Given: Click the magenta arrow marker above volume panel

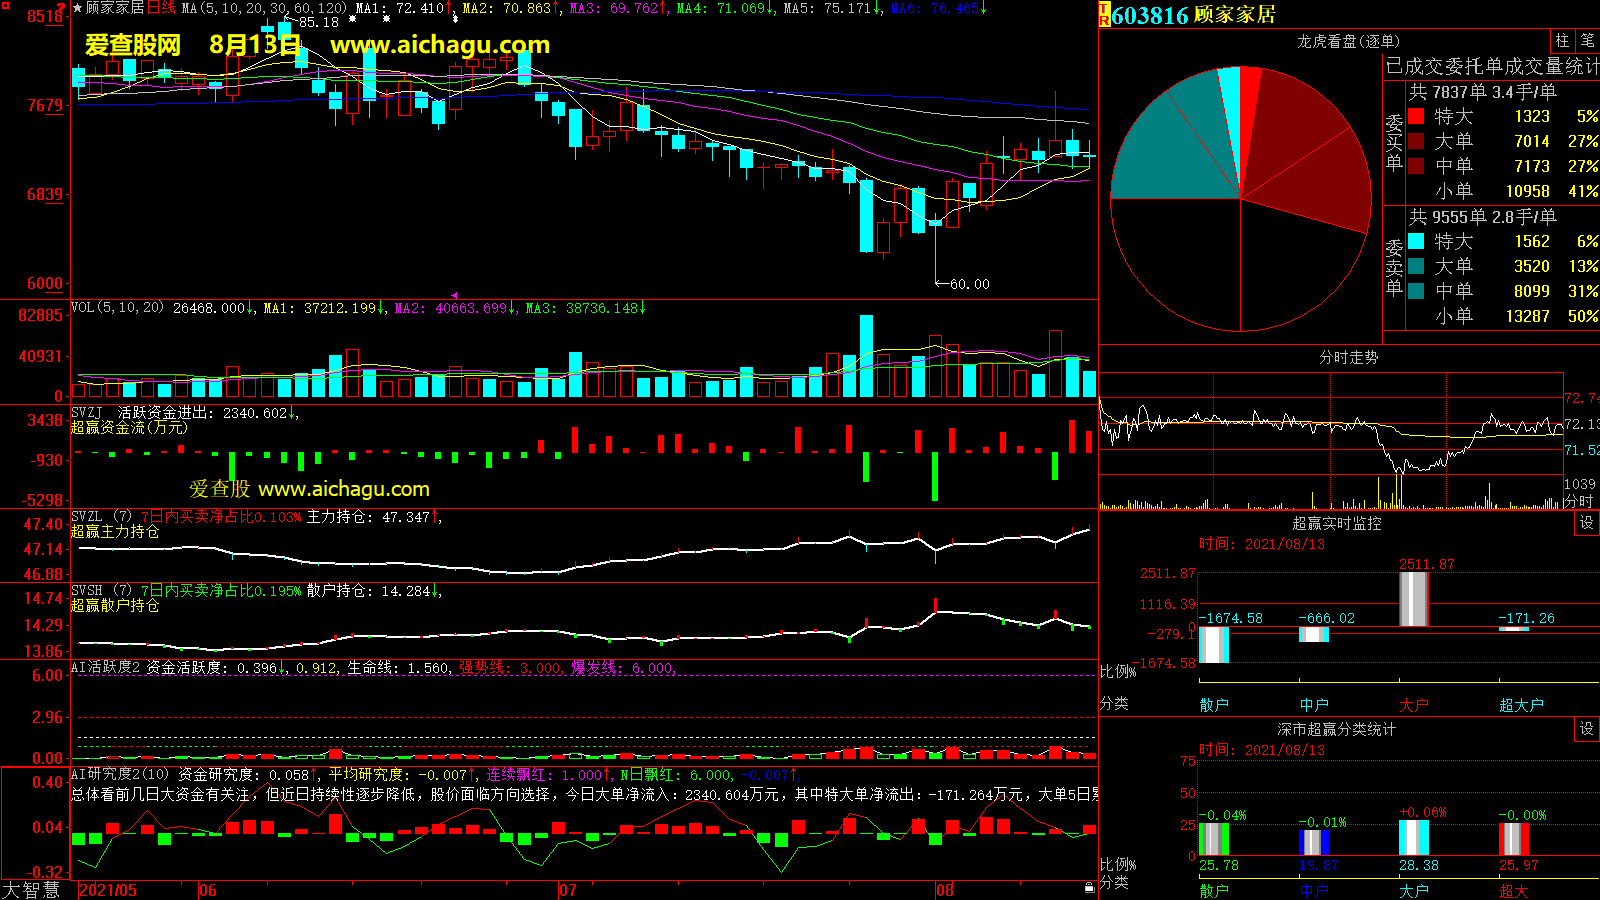Looking at the screenshot, I should pyautogui.click(x=454, y=295).
